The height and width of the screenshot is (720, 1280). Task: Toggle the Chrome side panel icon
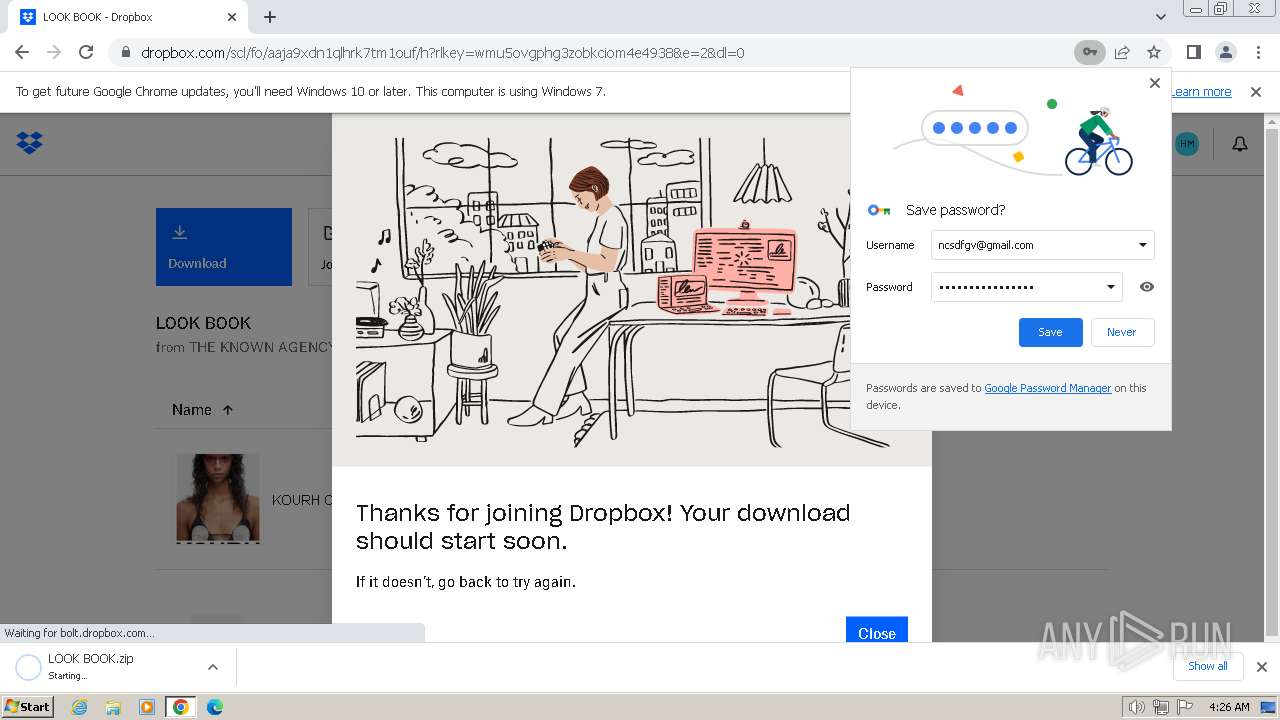(x=1193, y=52)
